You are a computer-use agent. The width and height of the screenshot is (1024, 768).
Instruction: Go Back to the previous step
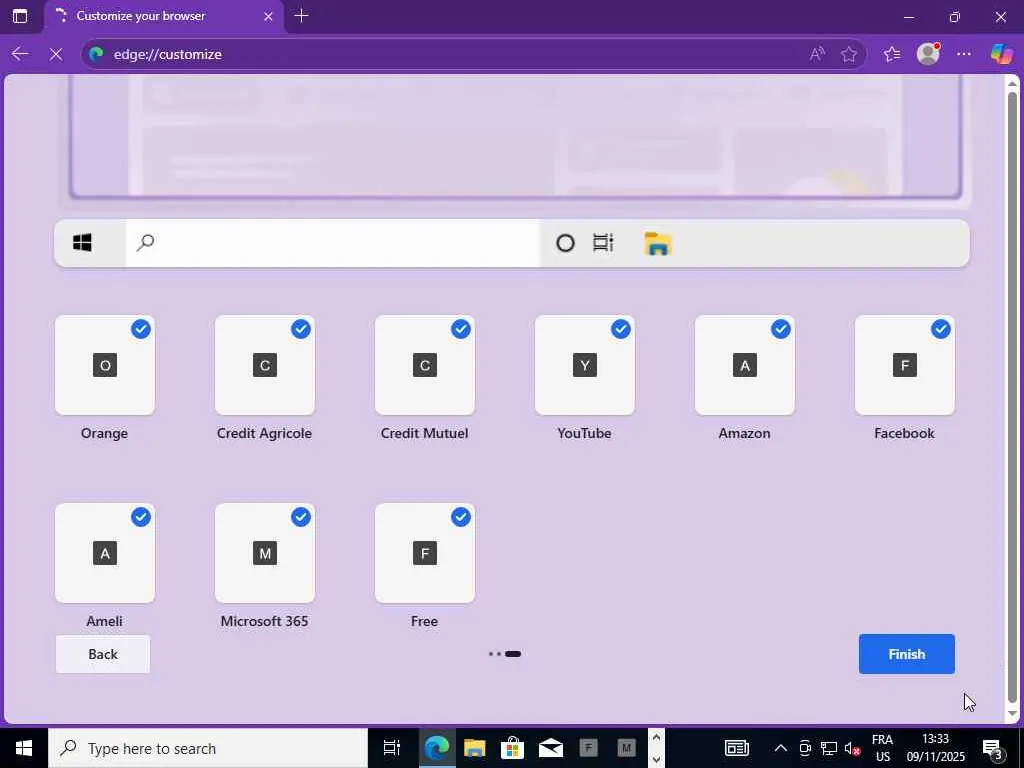[103, 654]
